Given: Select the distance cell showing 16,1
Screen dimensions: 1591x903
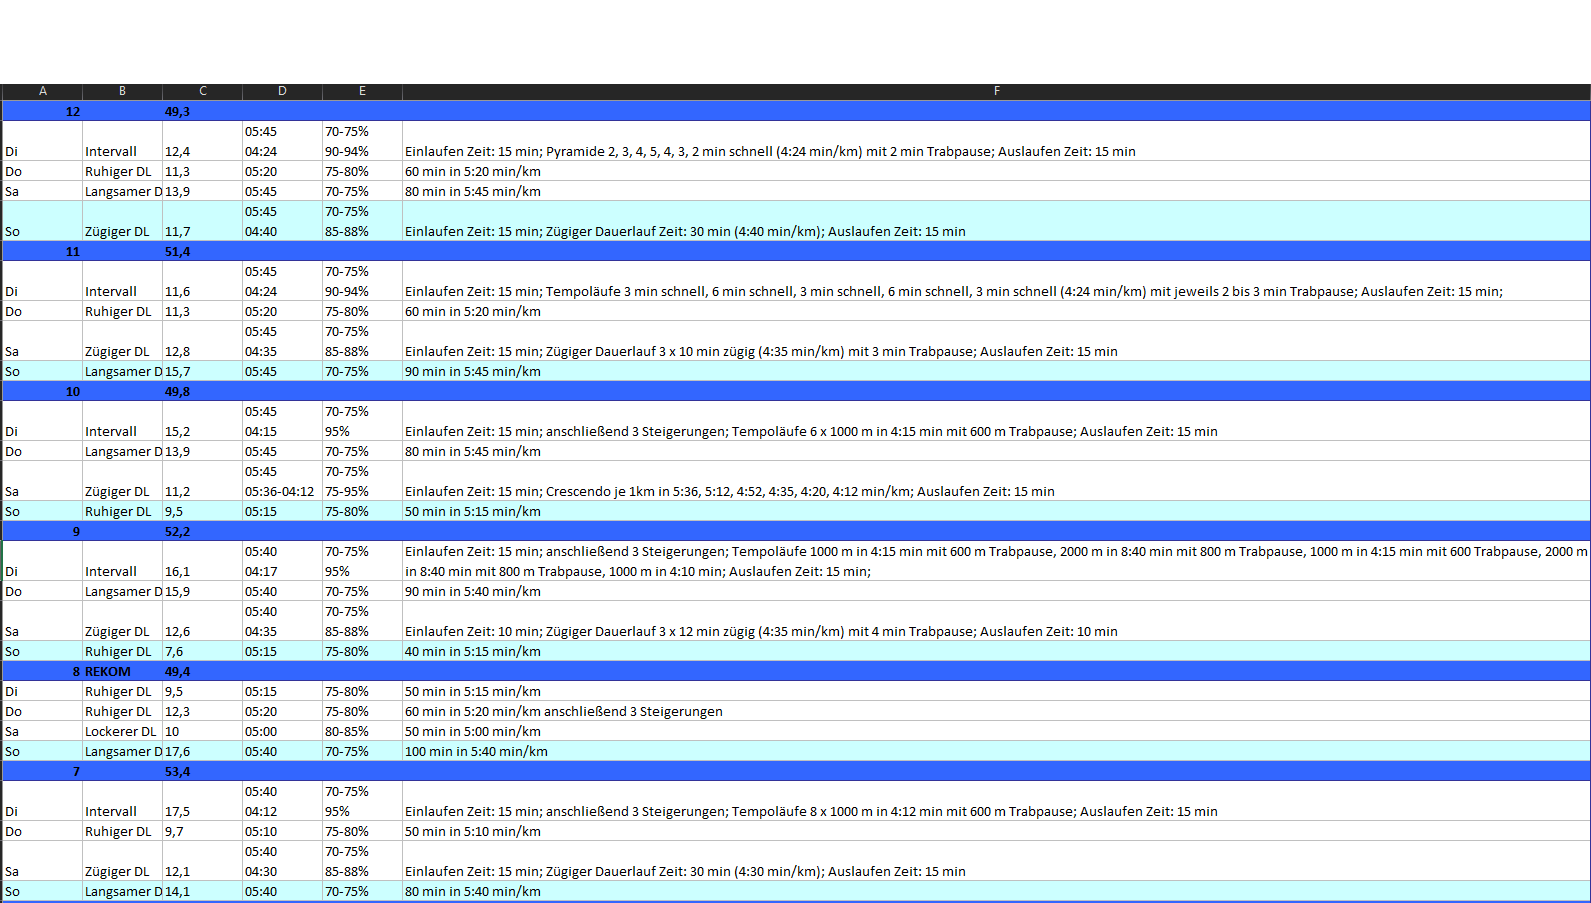Looking at the screenshot, I should [x=178, y=571].
